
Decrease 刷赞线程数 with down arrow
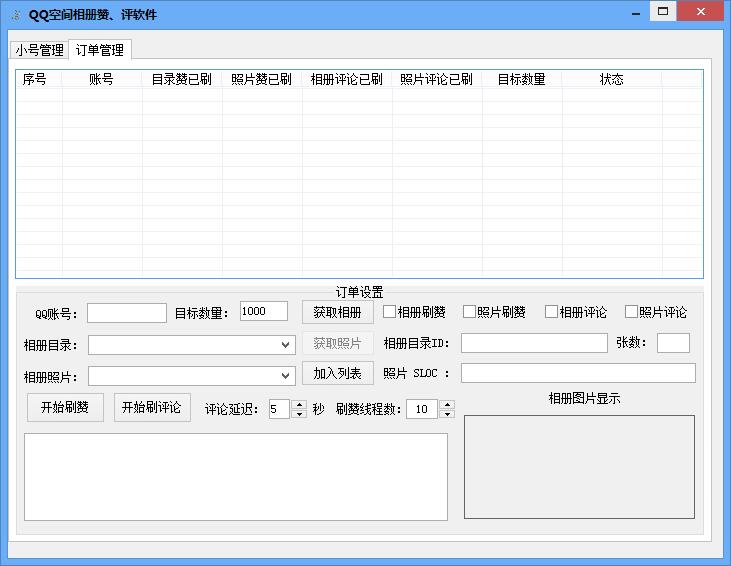point(447,414)
